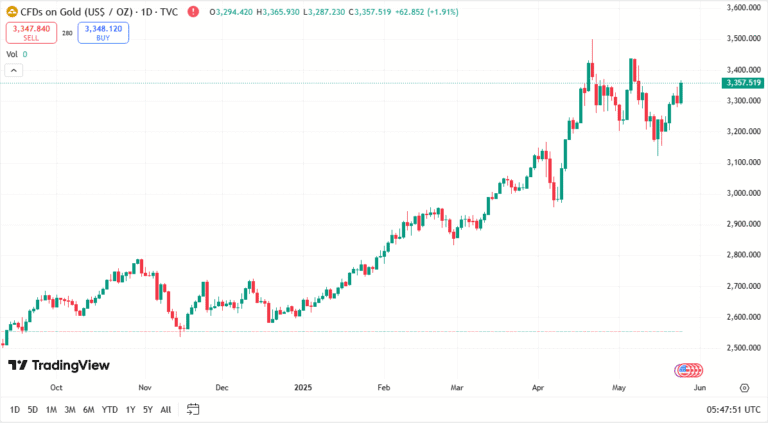Open chart settings hexagon icon

(744, 387)
